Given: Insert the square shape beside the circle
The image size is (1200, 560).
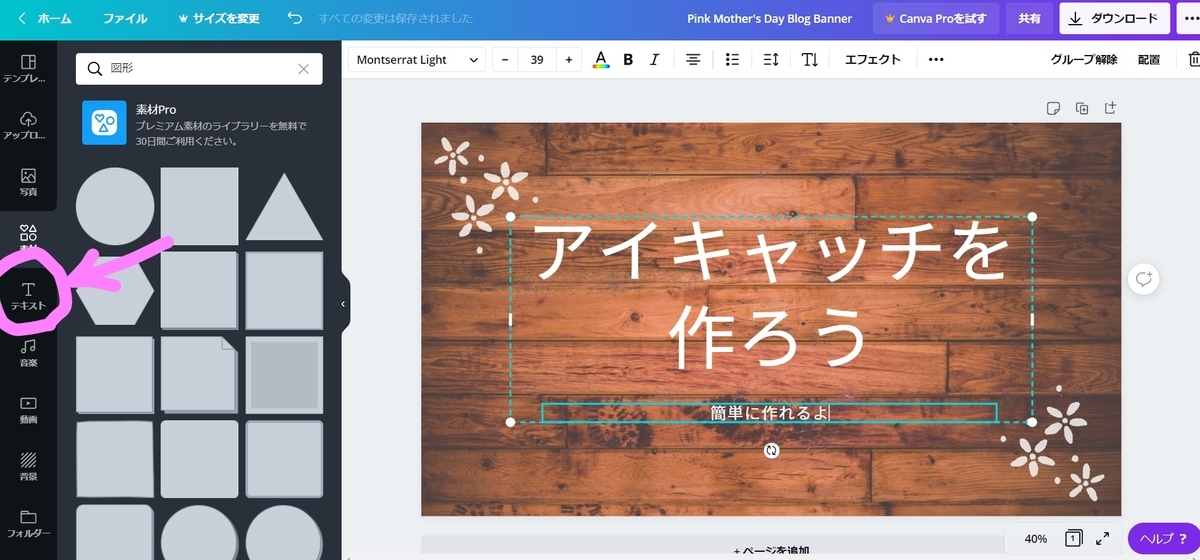Looking at the screenshot, I should click(x=200, y=206).
